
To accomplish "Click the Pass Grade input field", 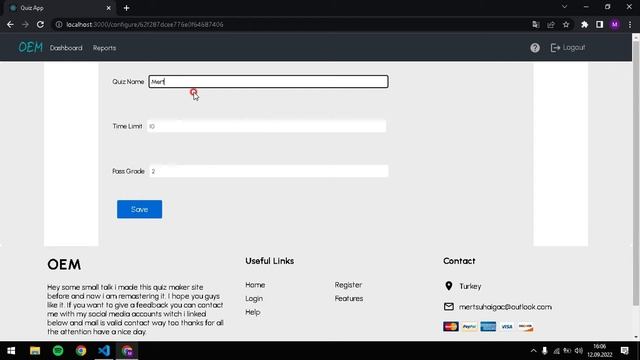I will click(x=269, y=171).
